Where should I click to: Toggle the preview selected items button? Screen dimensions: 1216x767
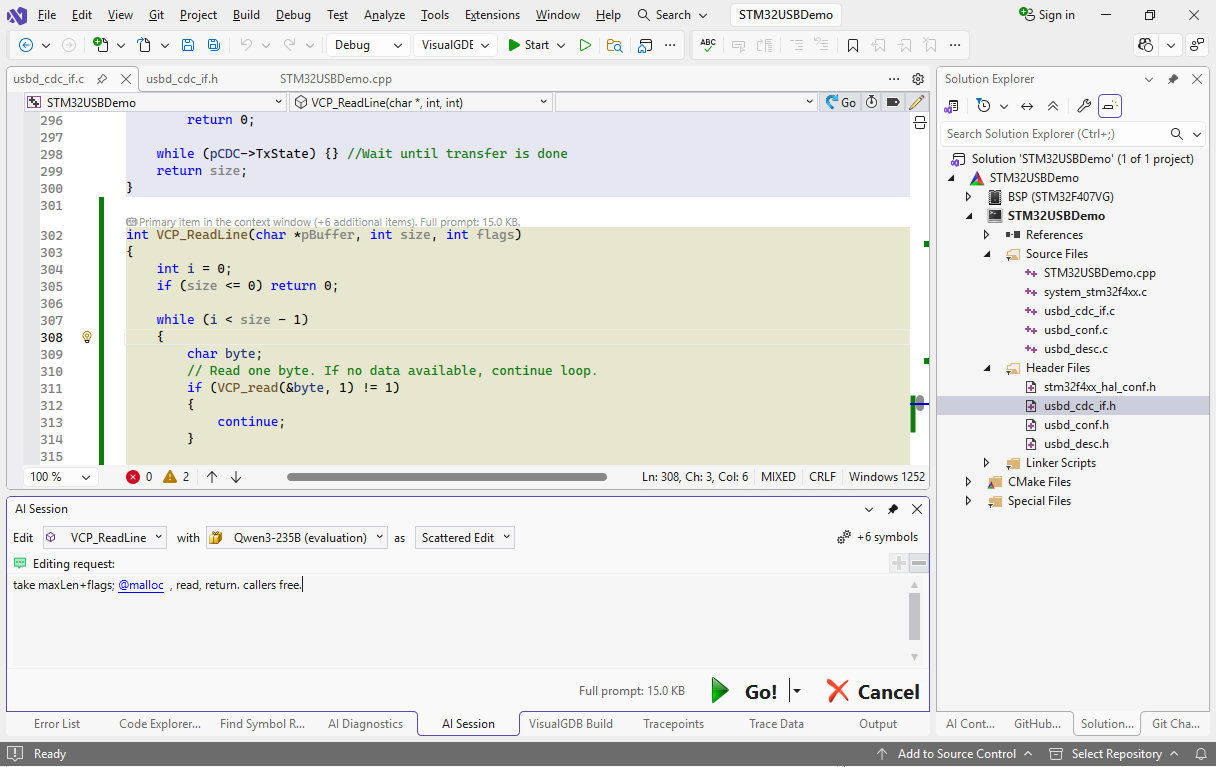tap(1110, 106)
